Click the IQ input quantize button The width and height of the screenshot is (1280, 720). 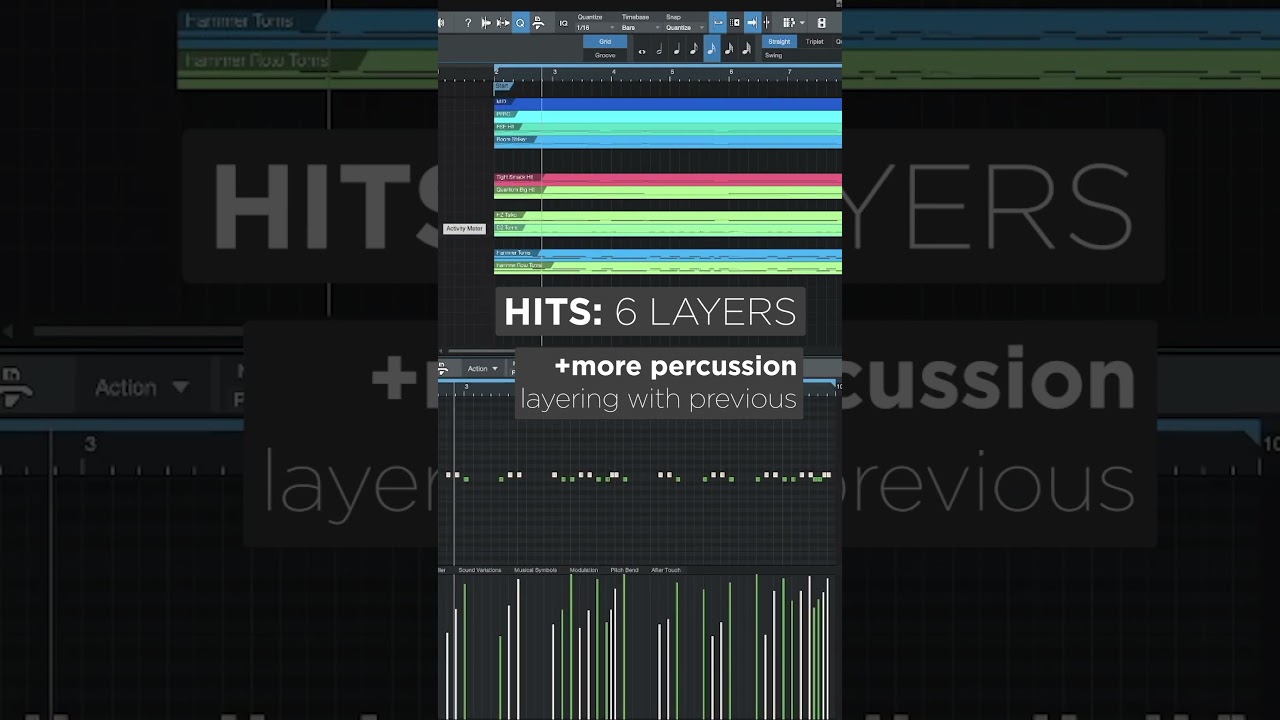[x=563, y=23]
